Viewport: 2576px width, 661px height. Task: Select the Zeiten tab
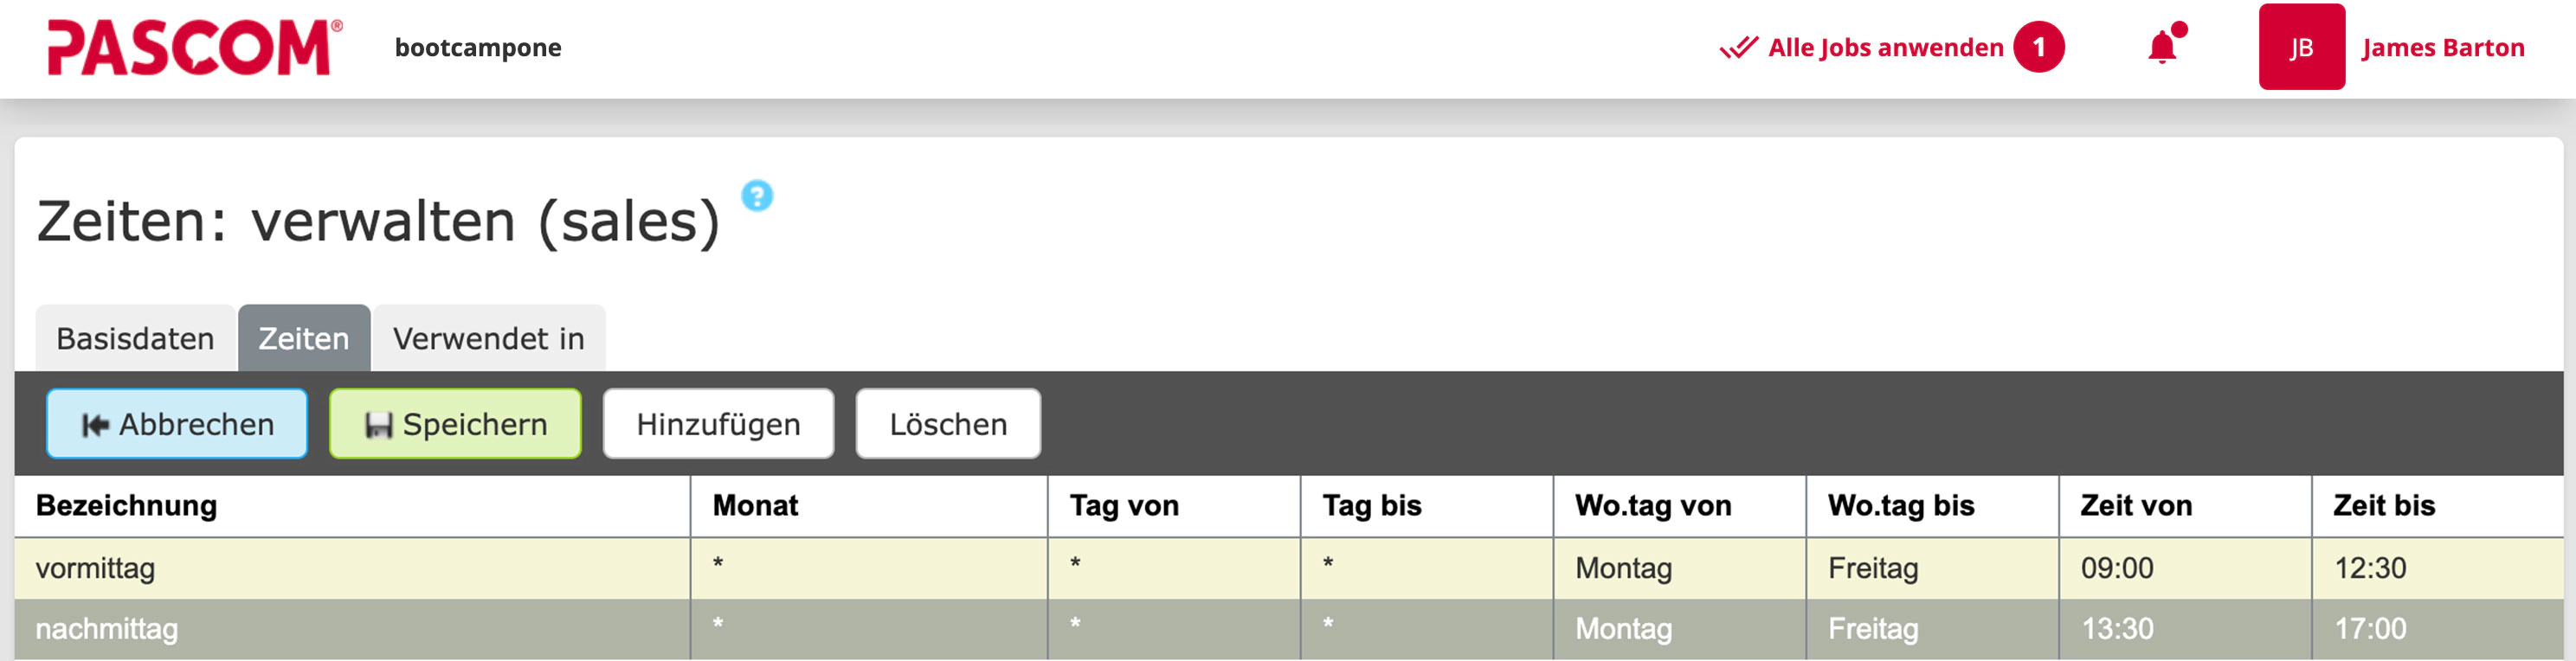[304, 339]
